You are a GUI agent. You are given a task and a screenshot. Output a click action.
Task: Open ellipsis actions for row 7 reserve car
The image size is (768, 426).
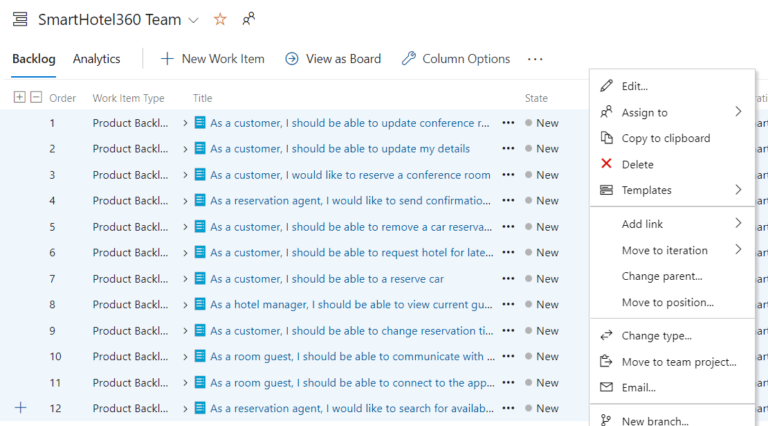pyautogui.click(x=508, y=279)
